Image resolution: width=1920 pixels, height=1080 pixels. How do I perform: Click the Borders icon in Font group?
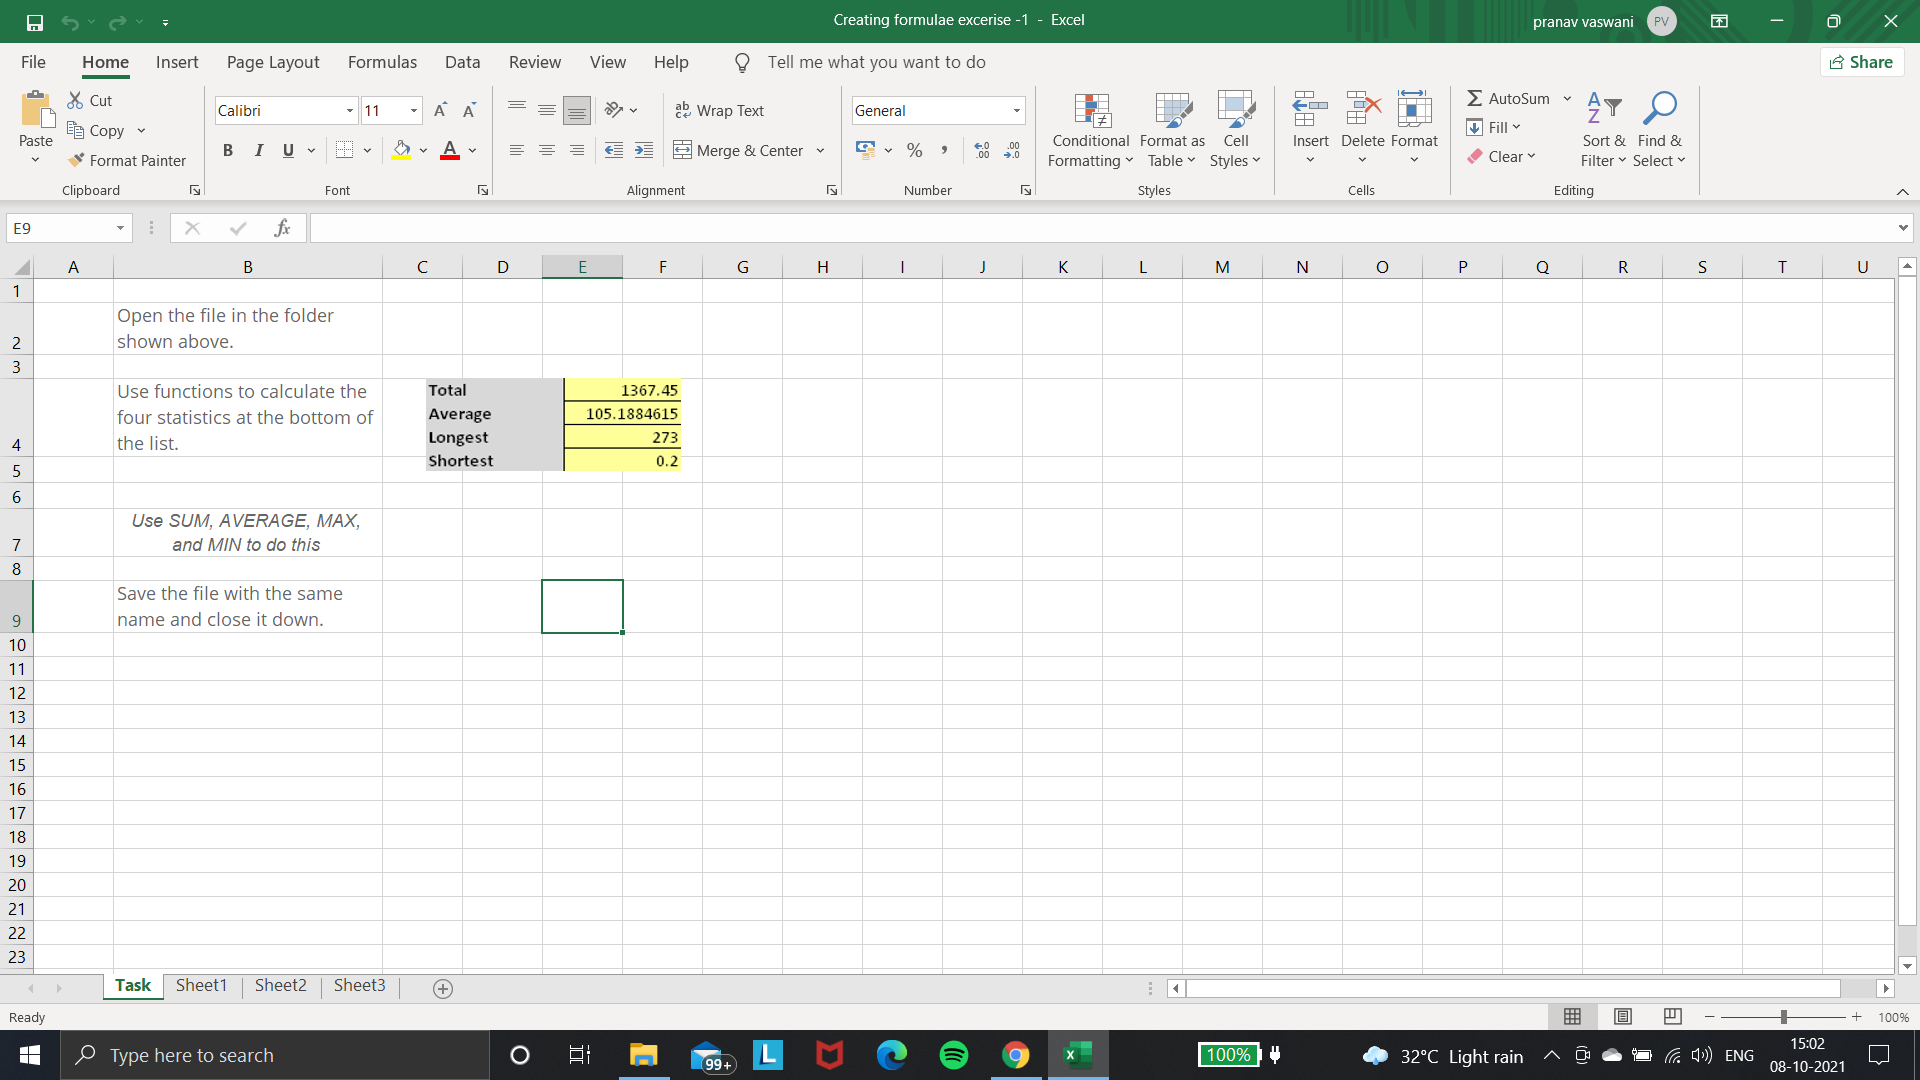(x=344, y=150)
